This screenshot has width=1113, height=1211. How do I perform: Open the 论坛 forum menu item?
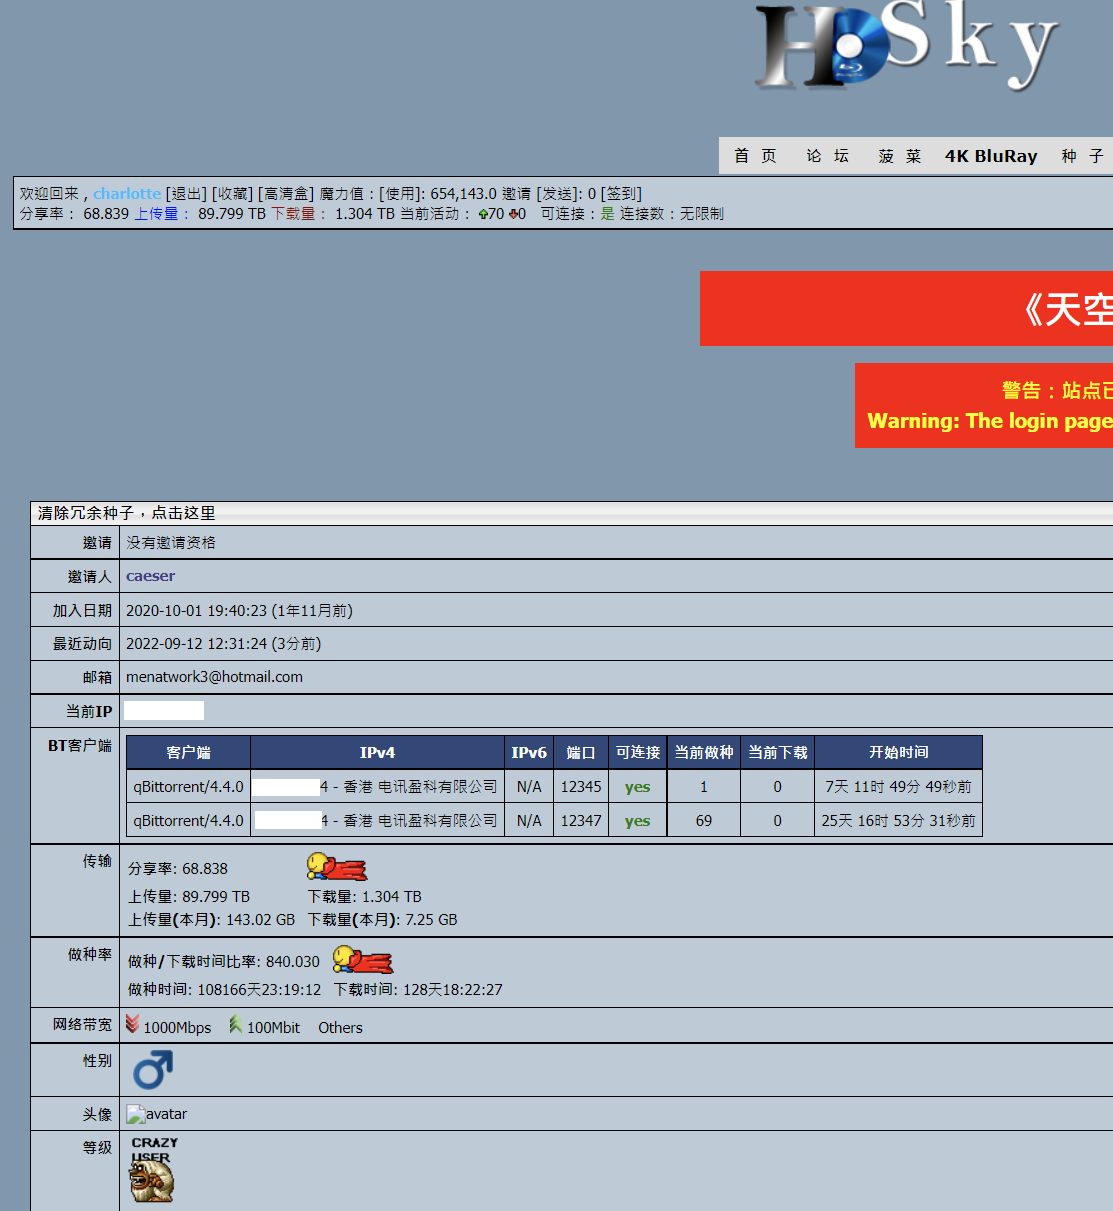pos(827,156)
